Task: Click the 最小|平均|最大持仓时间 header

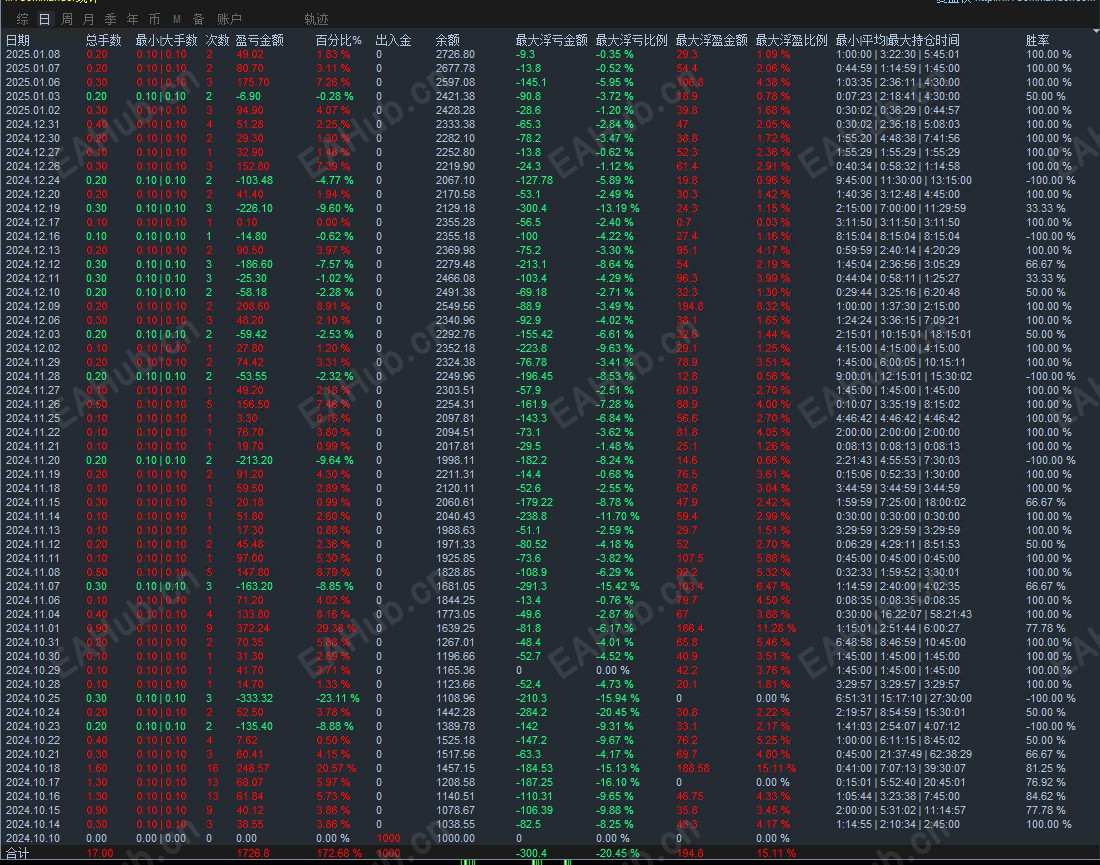Action: [897, 40]
